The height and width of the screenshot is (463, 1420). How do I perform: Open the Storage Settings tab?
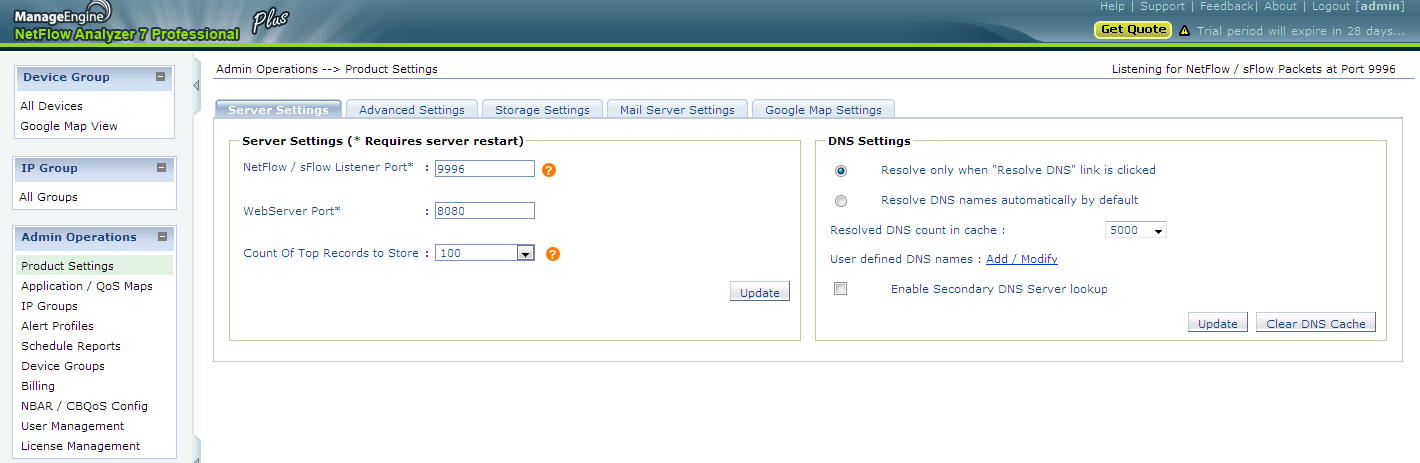[x=542, y=110]
